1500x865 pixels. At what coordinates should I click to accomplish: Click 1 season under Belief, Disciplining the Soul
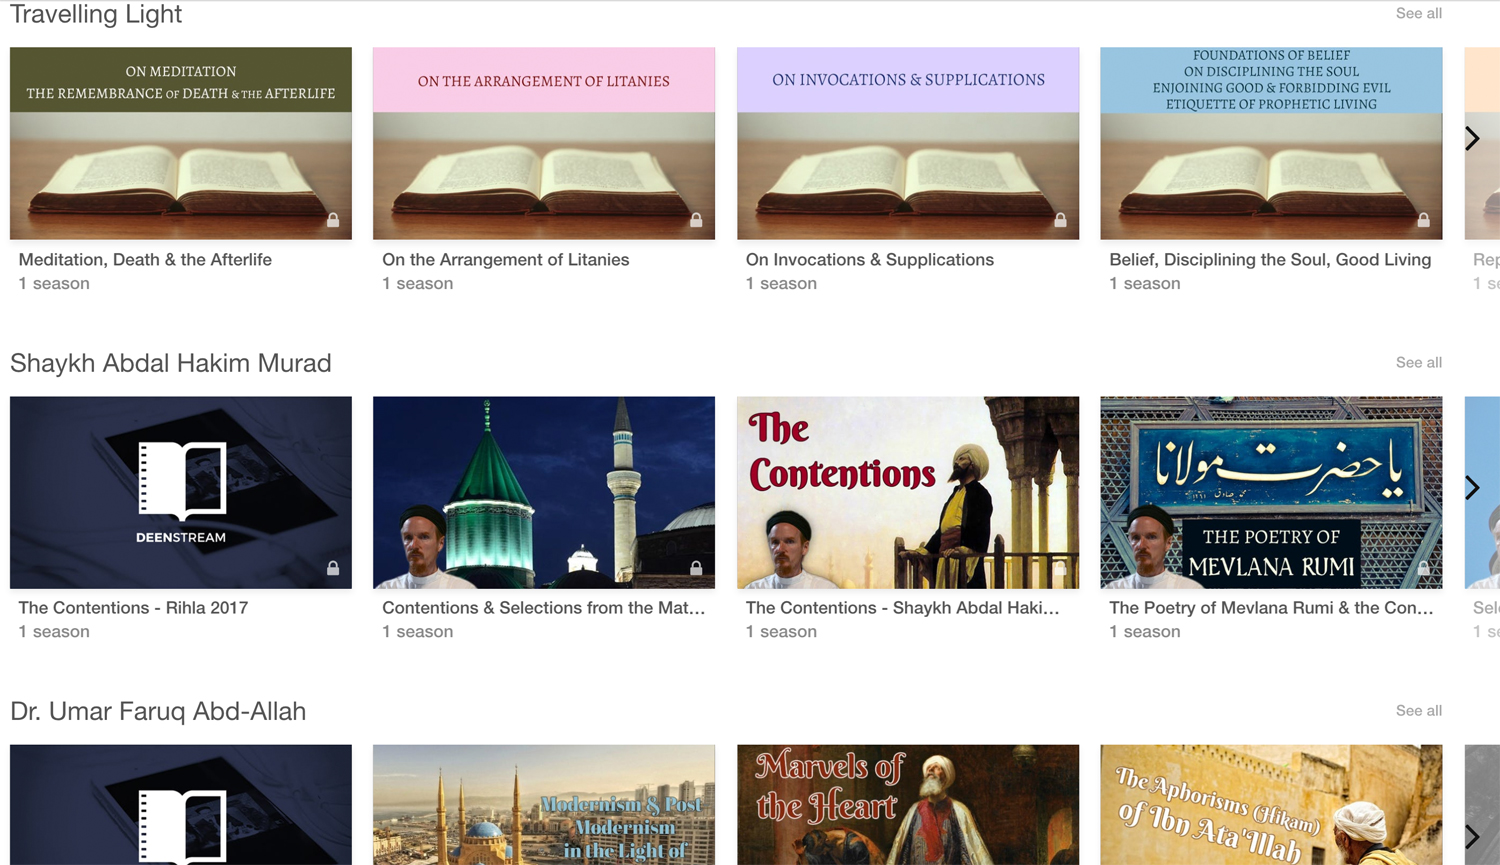pos(1145,283)
